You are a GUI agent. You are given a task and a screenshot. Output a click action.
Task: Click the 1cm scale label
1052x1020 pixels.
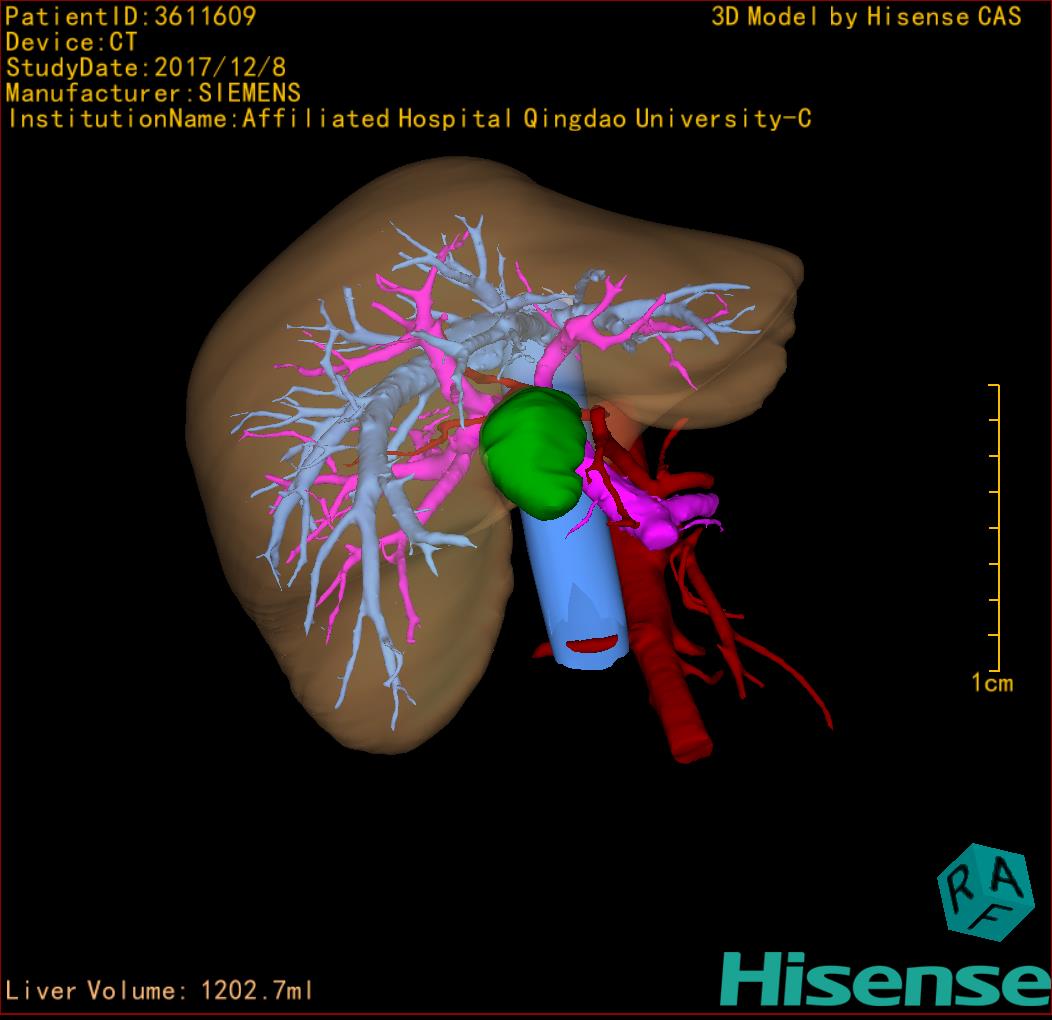tap(992, 683)
